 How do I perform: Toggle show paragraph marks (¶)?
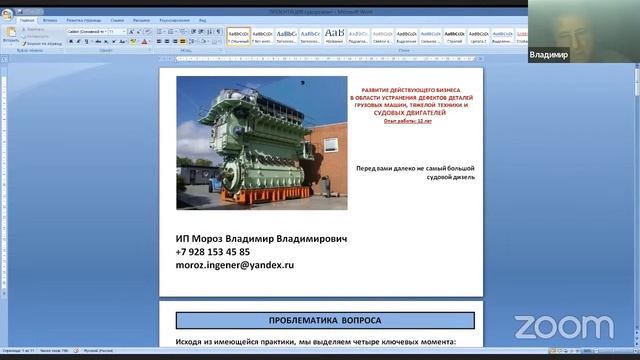click(218, 31)
